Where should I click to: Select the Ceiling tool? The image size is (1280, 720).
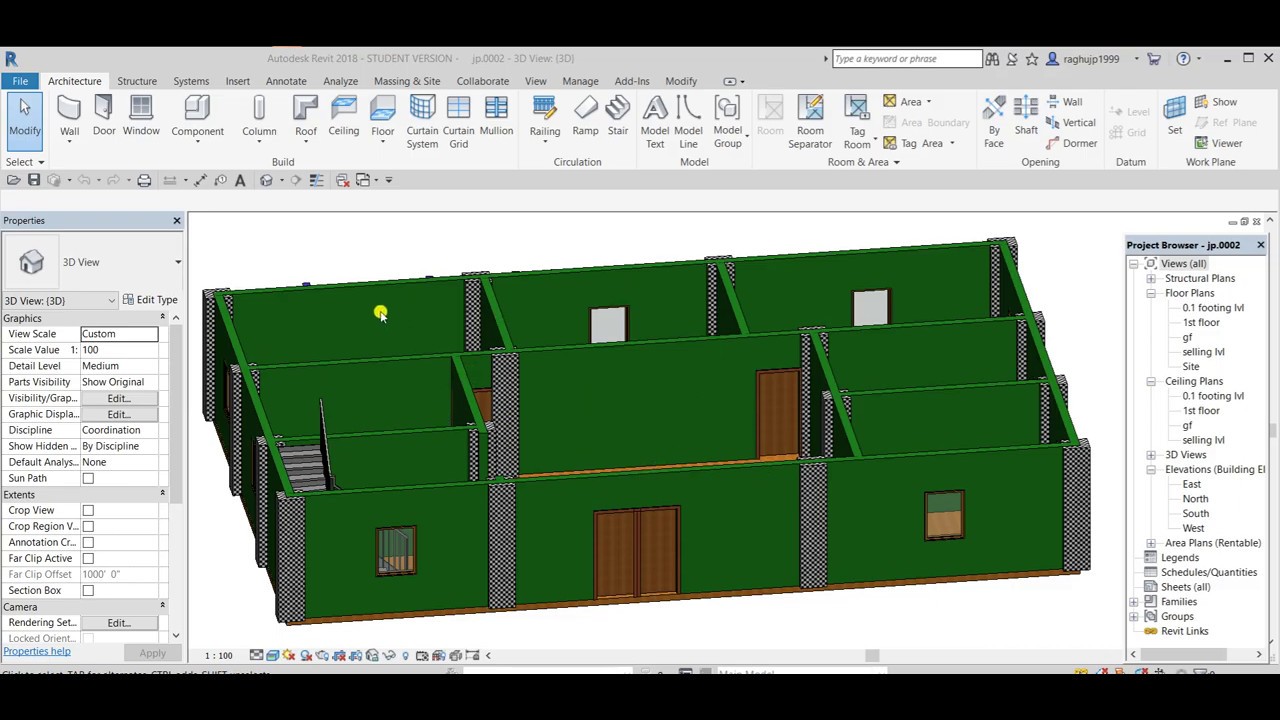pos(343,117)
